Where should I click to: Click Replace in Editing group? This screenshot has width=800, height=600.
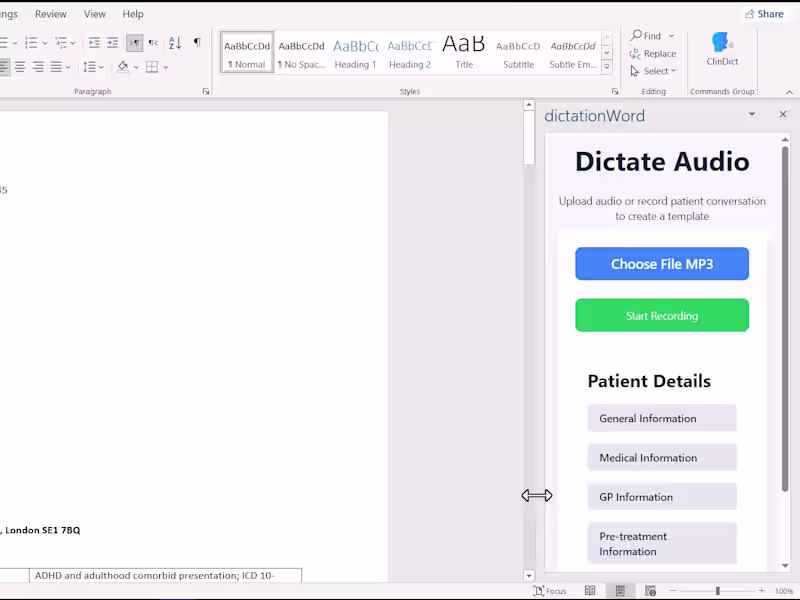point(653,54)
